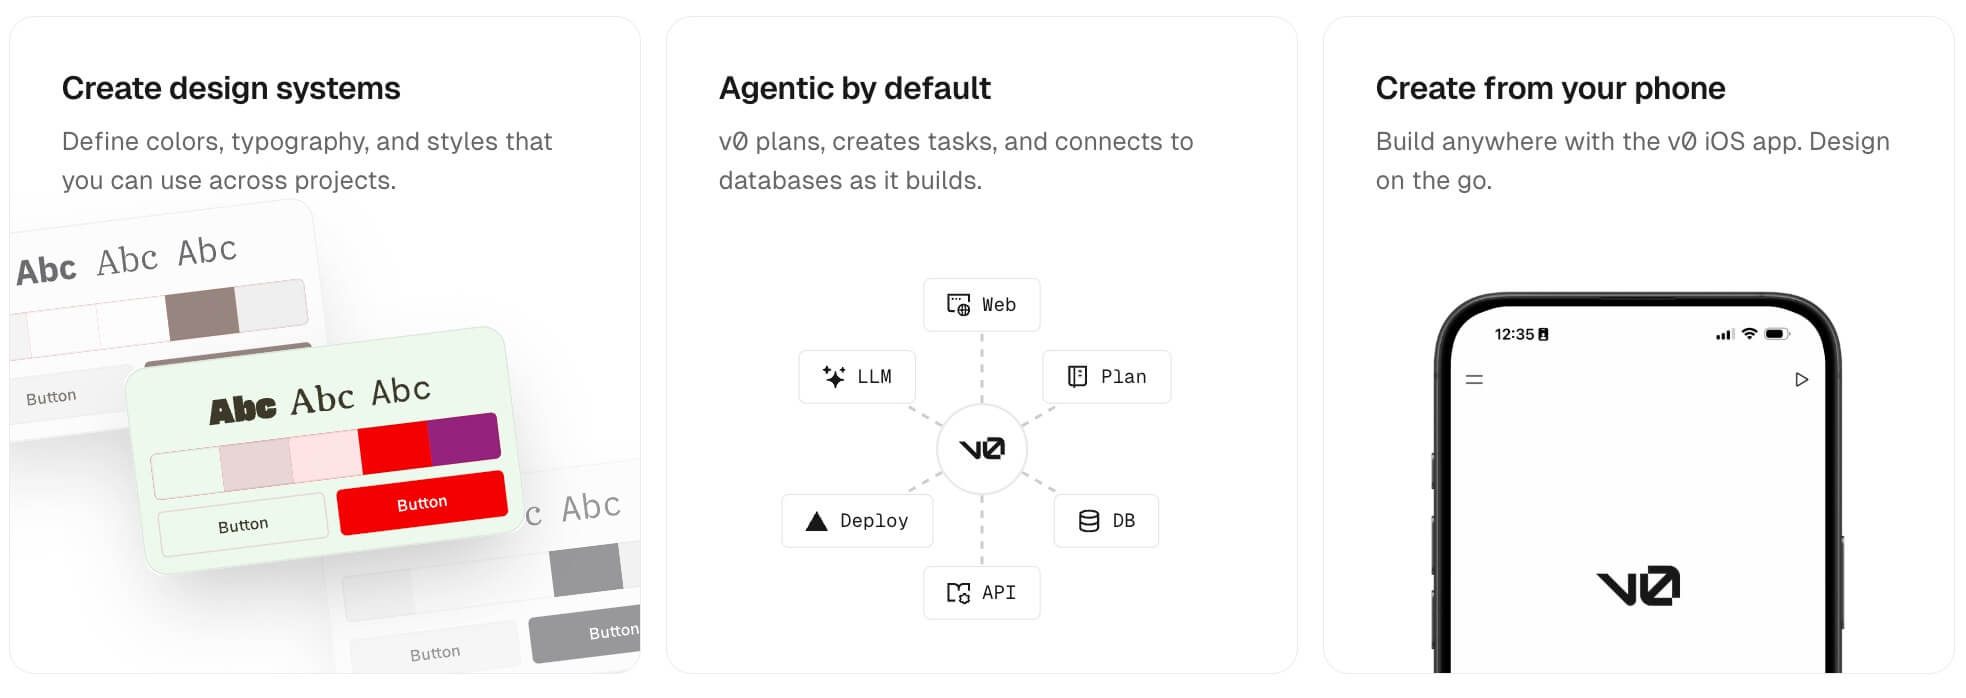This screenshot has height=698, width=1966.
Task: Click the LLM sparkle icon
Action: [833, 376]
